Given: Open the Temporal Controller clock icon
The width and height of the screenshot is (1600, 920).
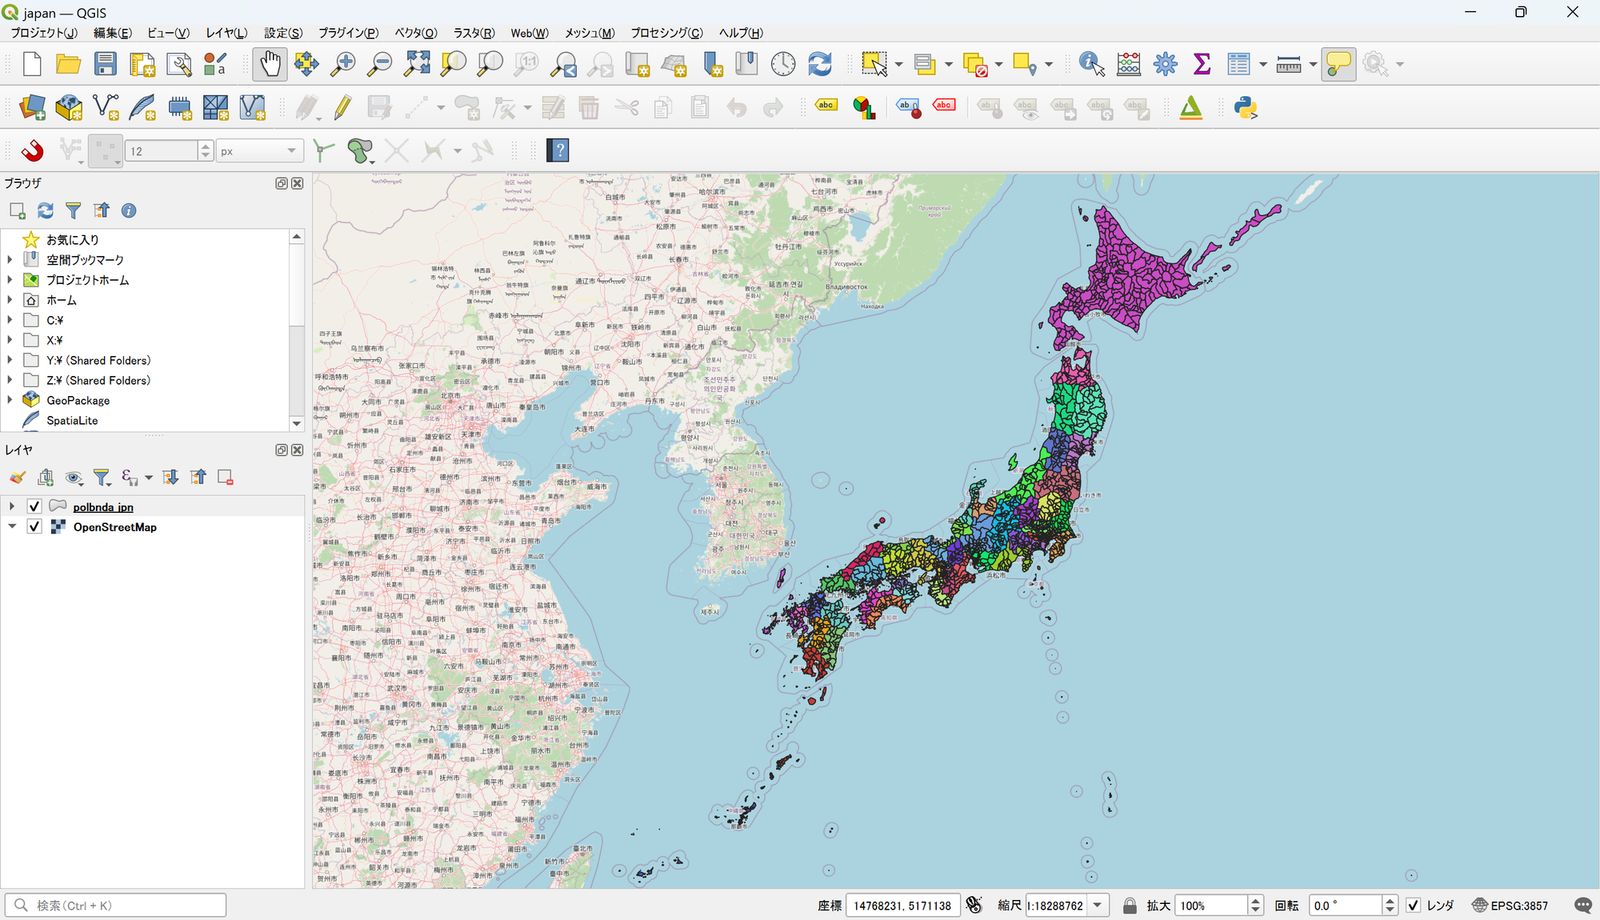Looking at the screenshot, I should (x=783, y=64).
